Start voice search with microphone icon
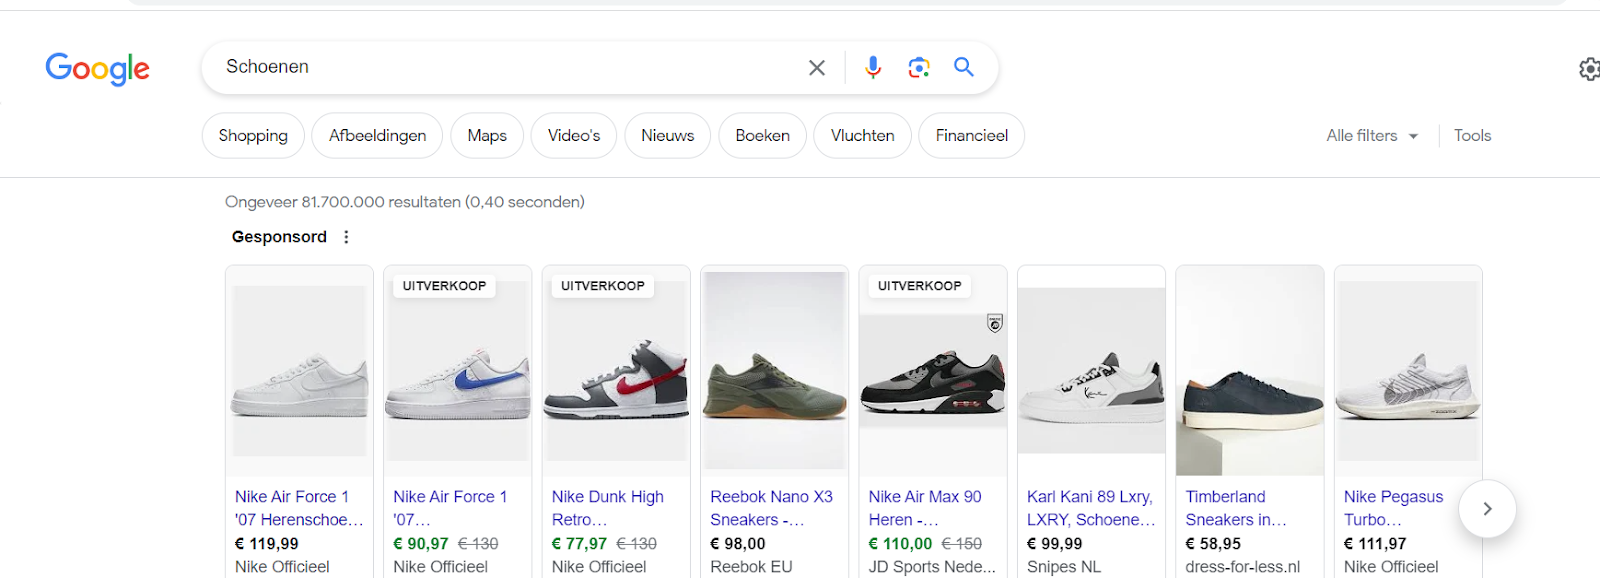1600x578 pixels. click(x=873, y=67)
